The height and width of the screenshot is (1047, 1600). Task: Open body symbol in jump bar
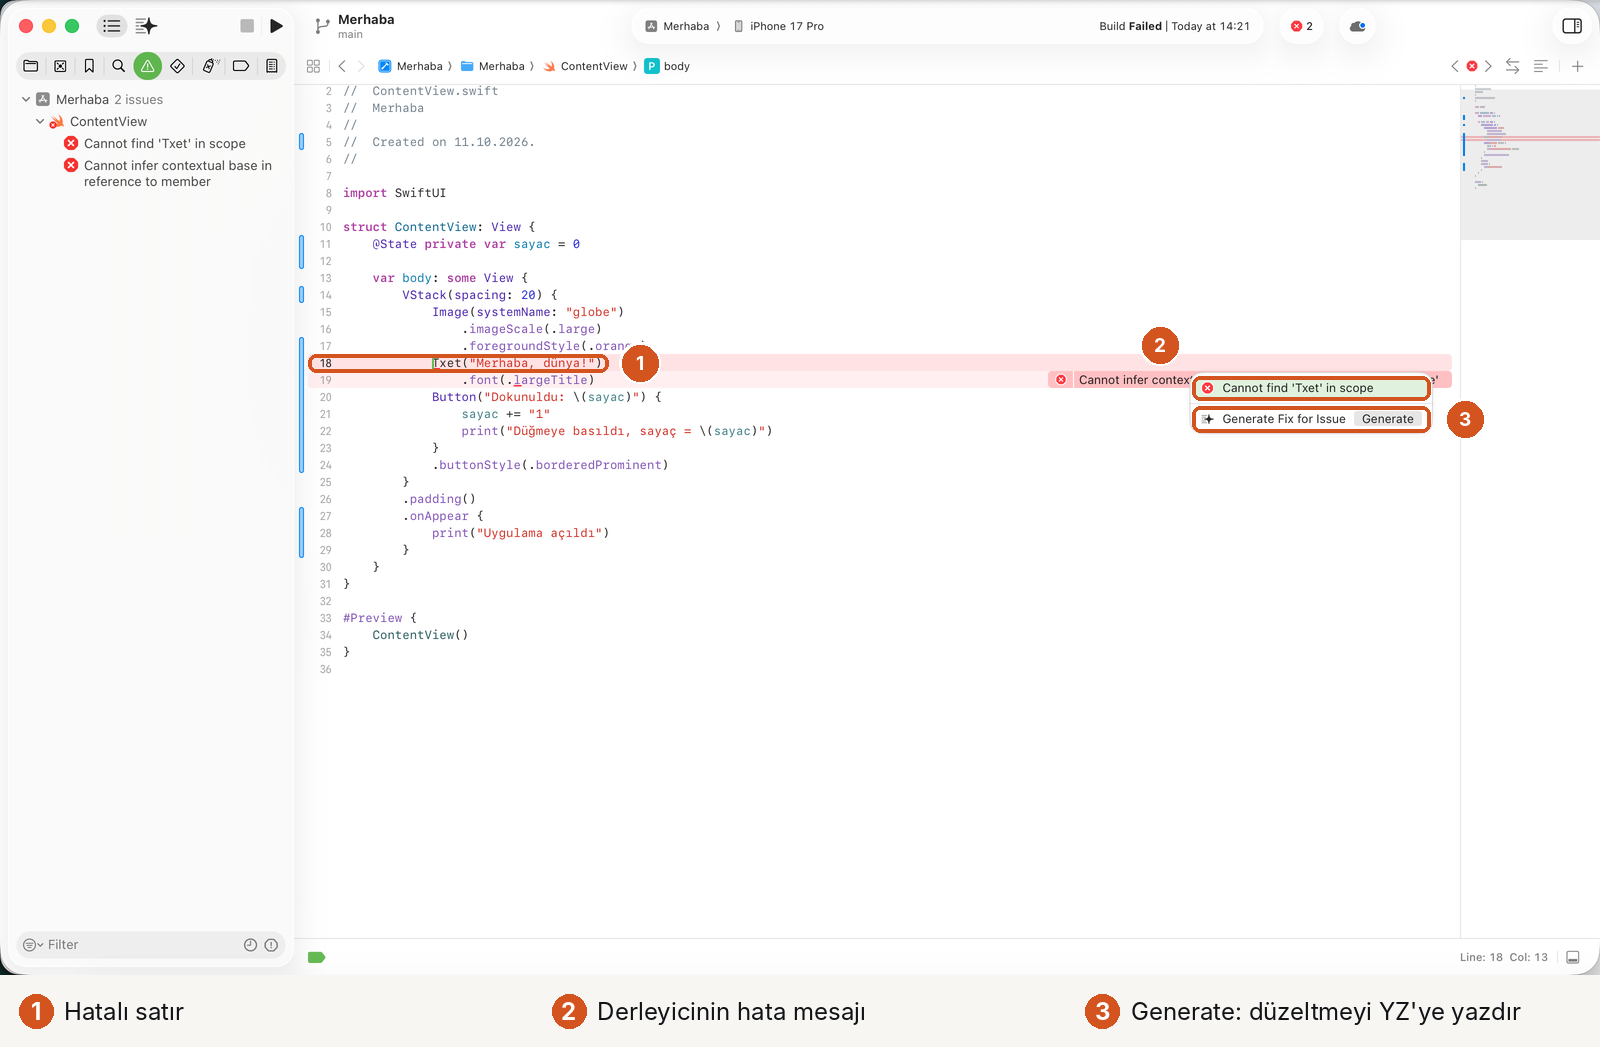[x=667, y=66]
